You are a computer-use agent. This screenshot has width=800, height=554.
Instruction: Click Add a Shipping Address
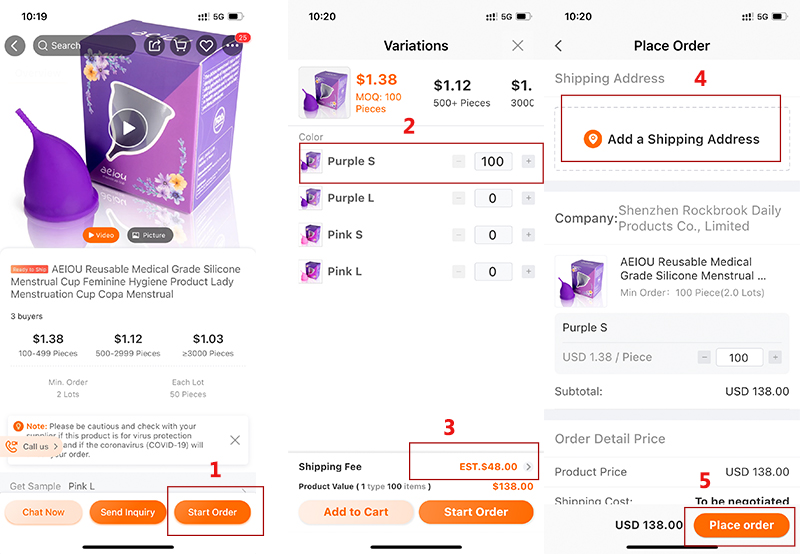click(x=671, y=140)
